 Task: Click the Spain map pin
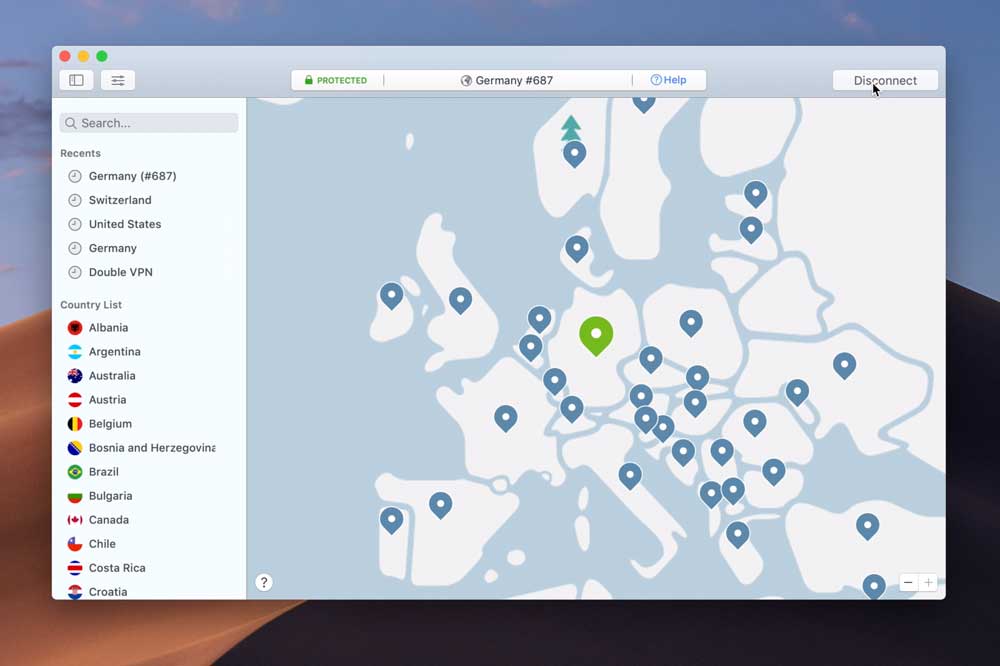pos(441,505)
